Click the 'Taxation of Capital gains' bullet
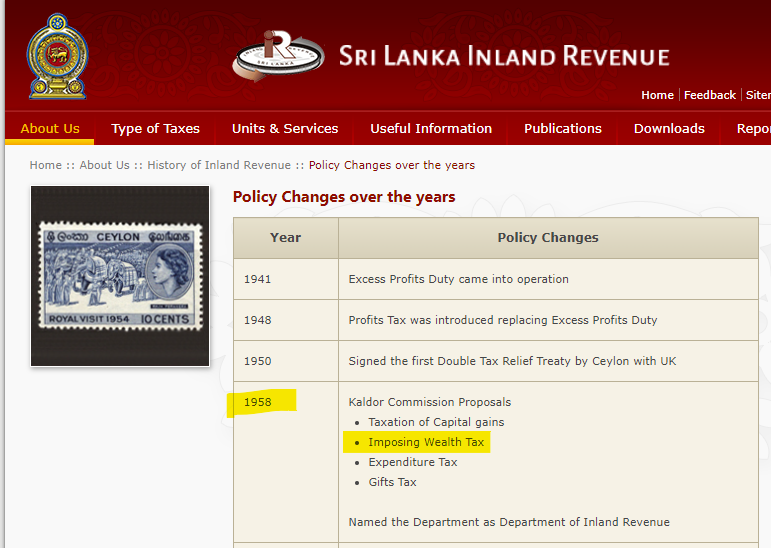This screenshot has height=548, width=771. point(436,422)
